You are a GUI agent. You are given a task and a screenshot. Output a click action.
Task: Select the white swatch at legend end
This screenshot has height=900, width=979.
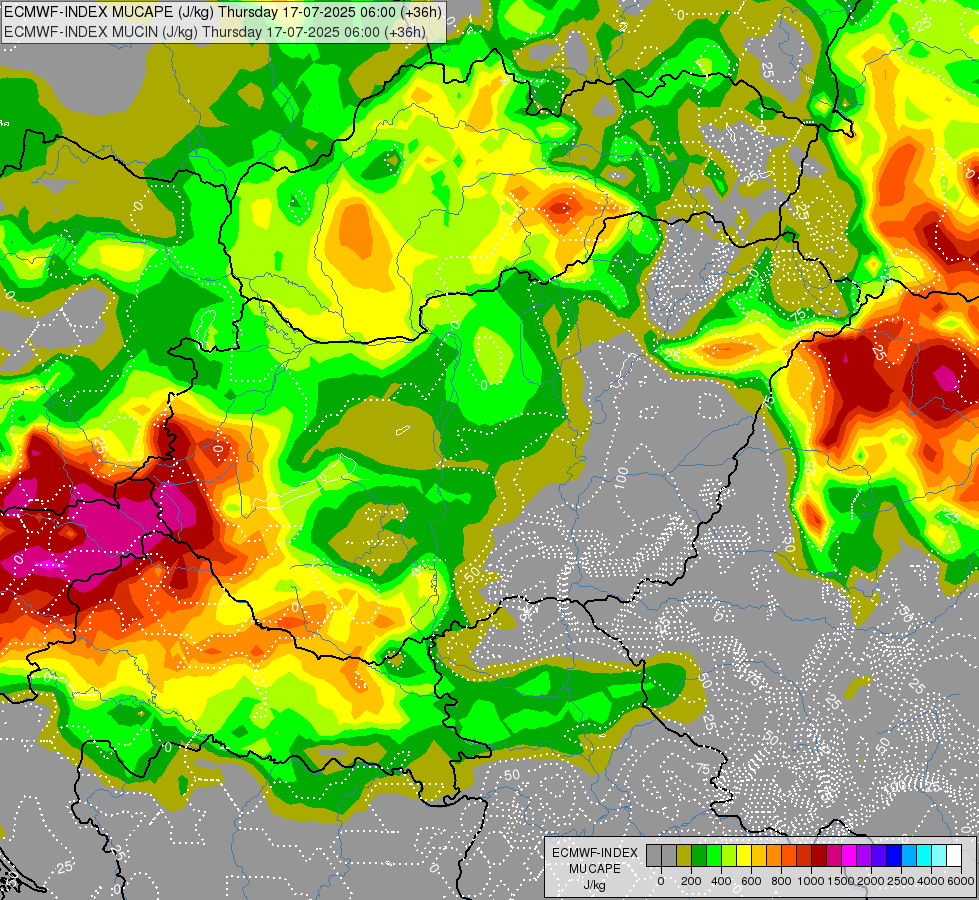(955, 855)
